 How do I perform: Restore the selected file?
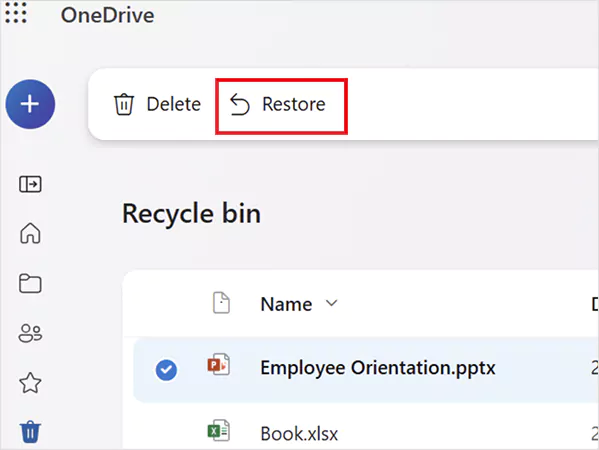coord(278,104)
